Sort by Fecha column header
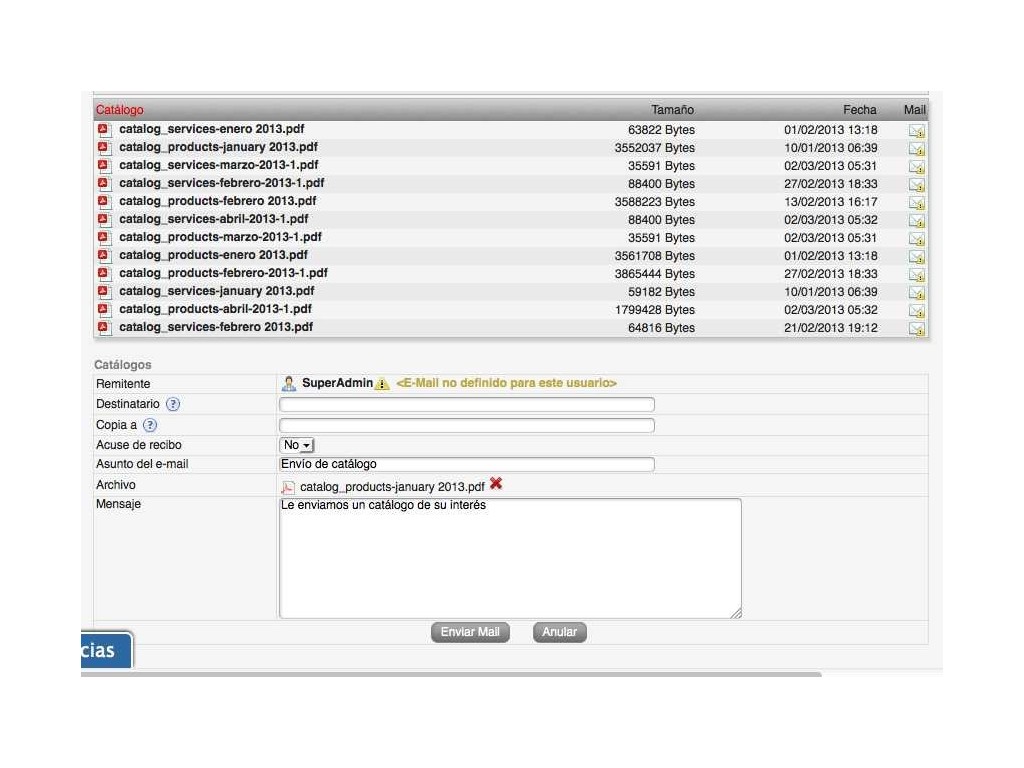Screen dimensions: 1024x768 (859, 110)
